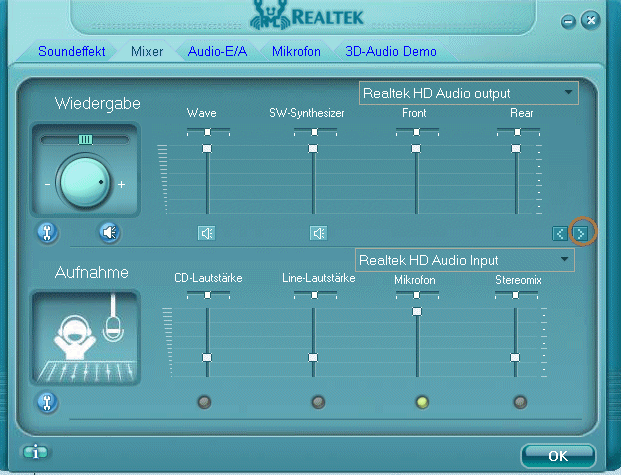Select Line-Lautstärke as recording source

tap(318, 402)
